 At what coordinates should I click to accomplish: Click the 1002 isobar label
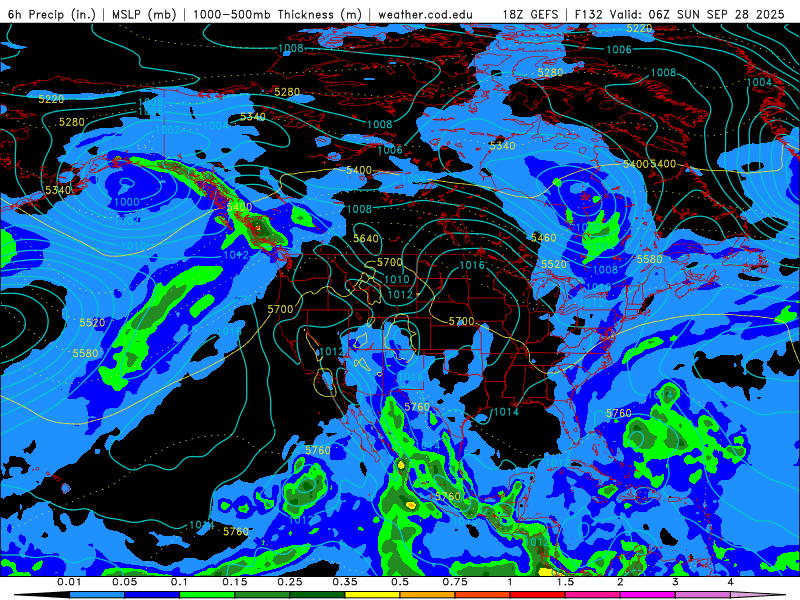(x=167, y=130)
